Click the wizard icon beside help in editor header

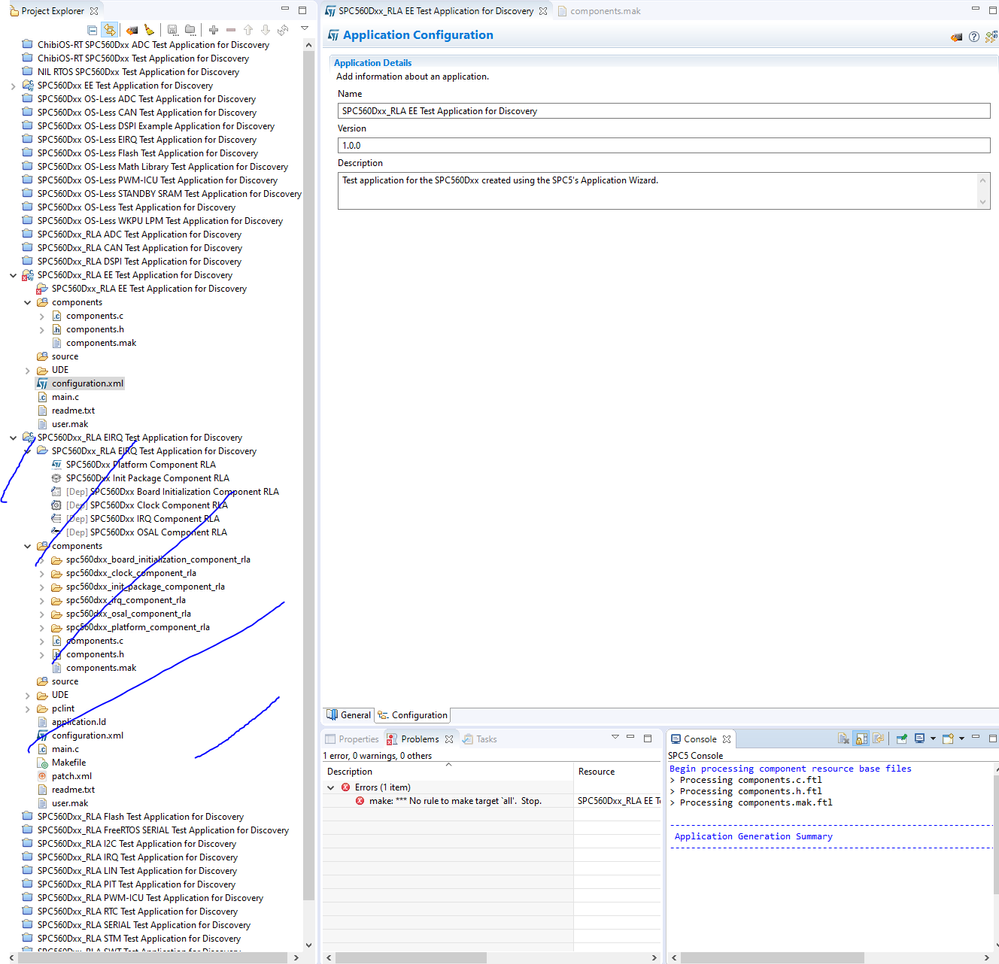coord(991,37)
